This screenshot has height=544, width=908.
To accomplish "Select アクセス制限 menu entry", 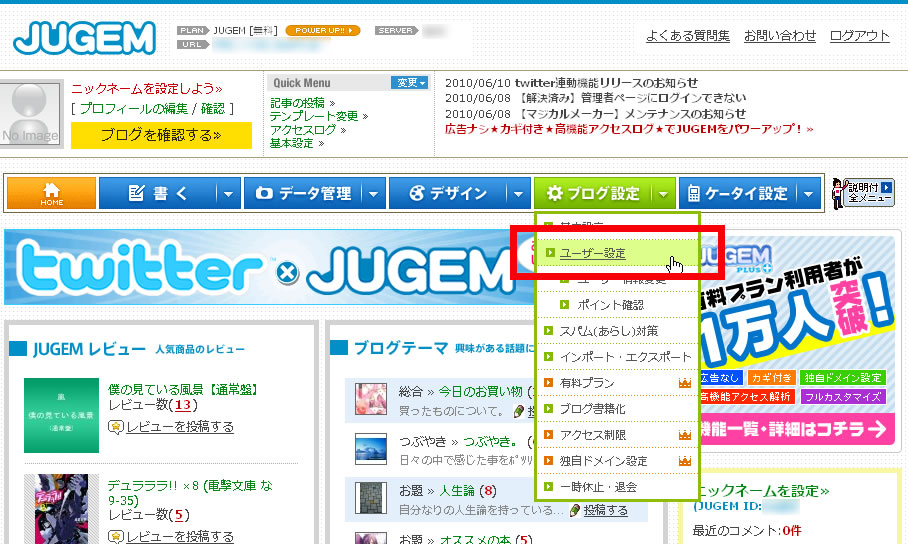I will point(592,435).
